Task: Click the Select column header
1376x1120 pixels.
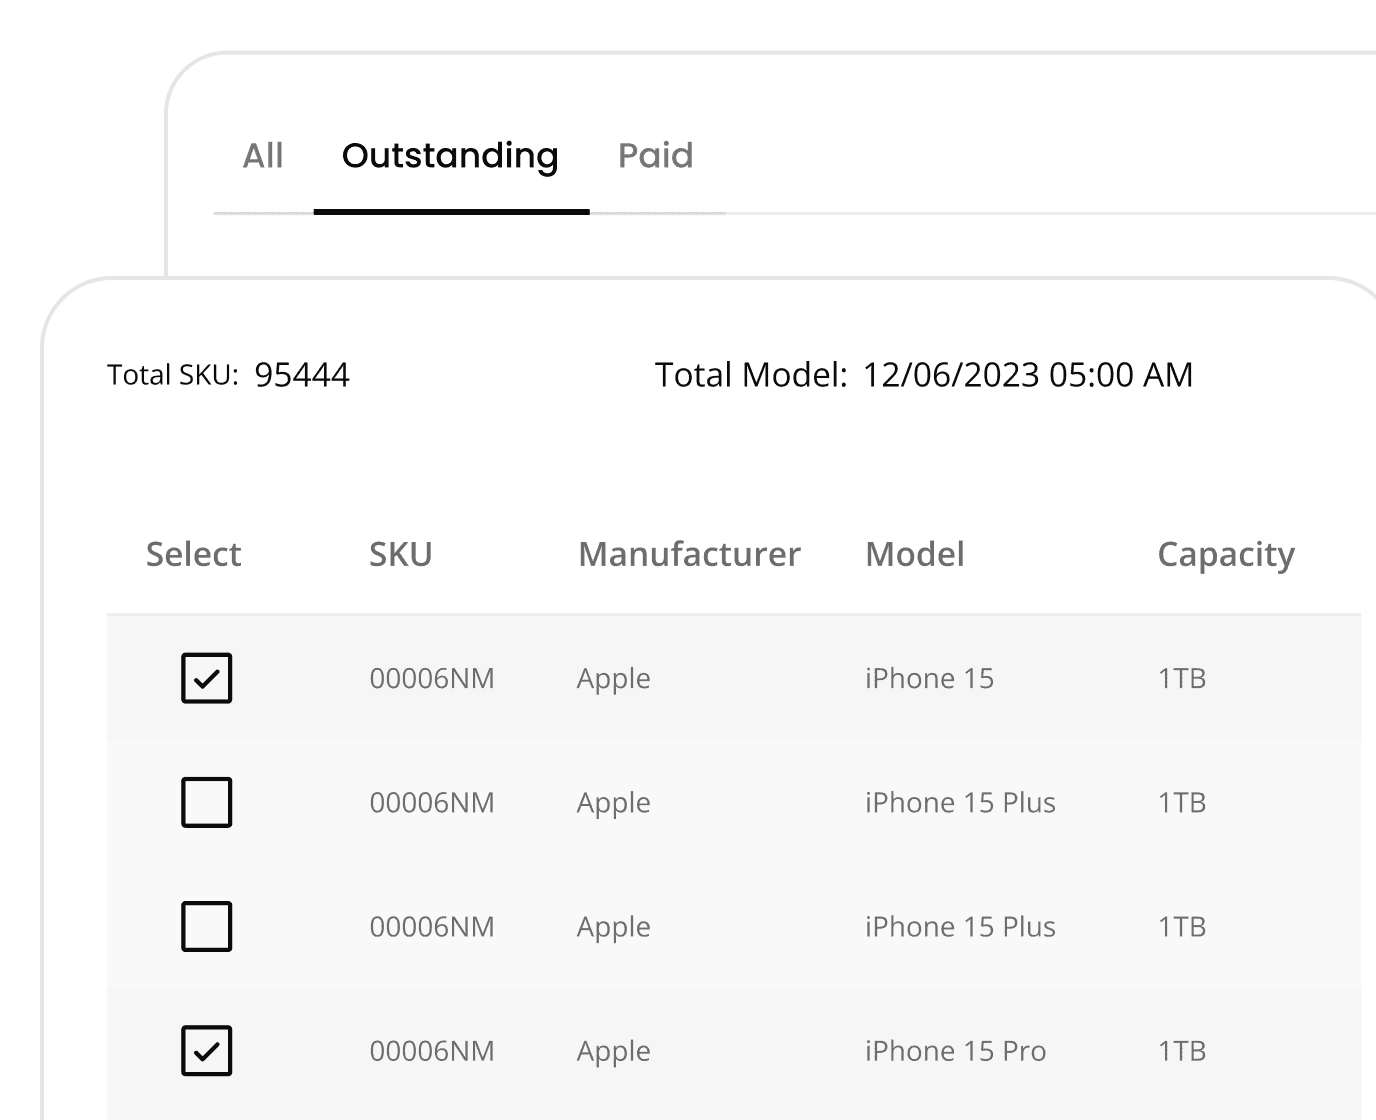Action: 194,554
